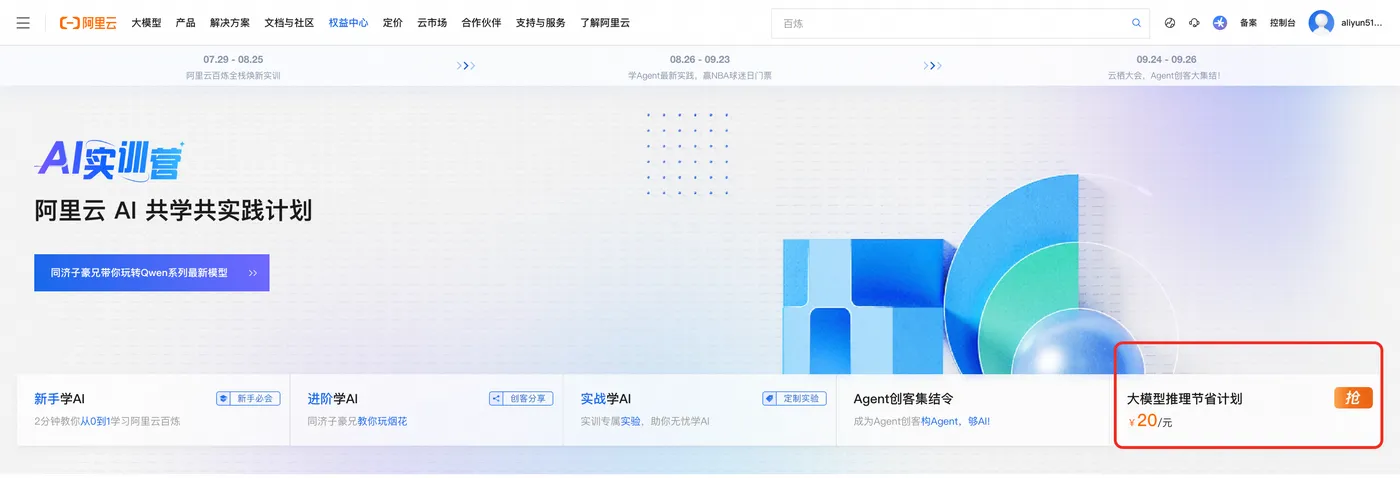Click the AI实训营 logo graphic
This screenshot has height=478, width=1400.
pyautogui.click(x=109, y=160)
